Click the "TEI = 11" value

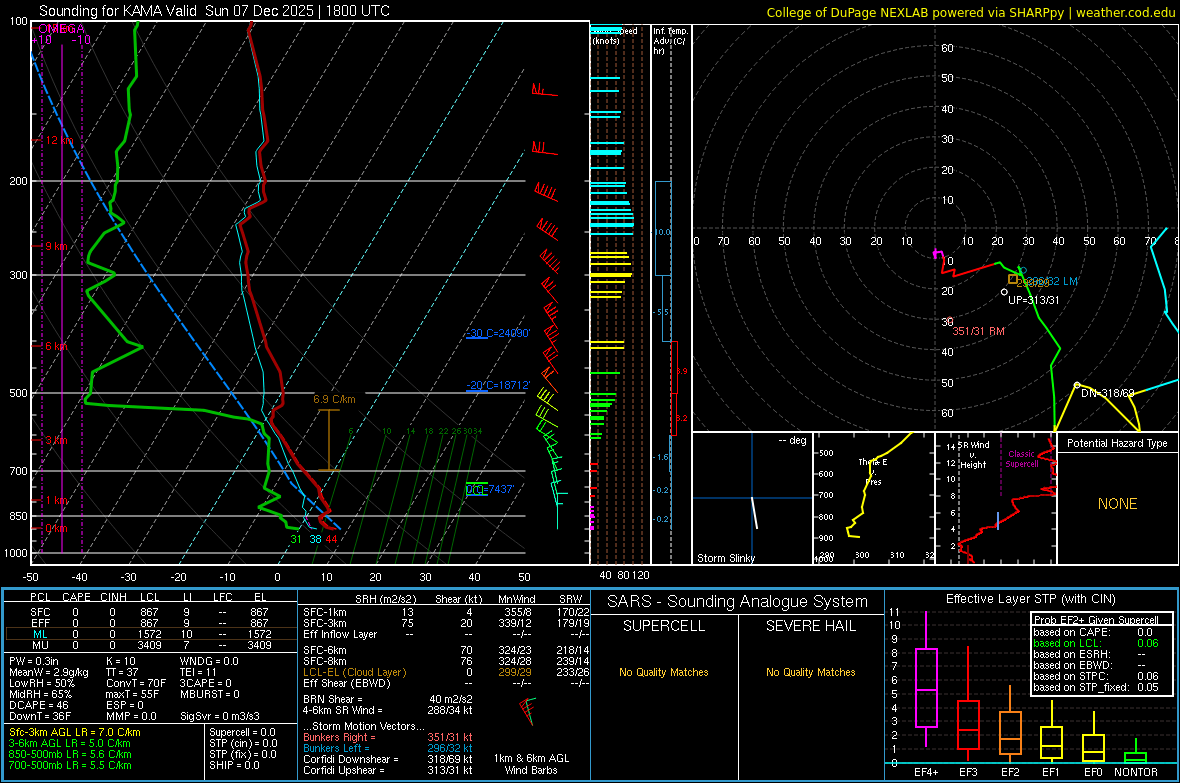pos(198,672)
